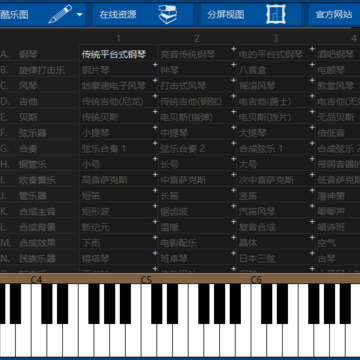Click the plus icon in the 长号 cell
360x360 pixels.
[x=233, y=159]
